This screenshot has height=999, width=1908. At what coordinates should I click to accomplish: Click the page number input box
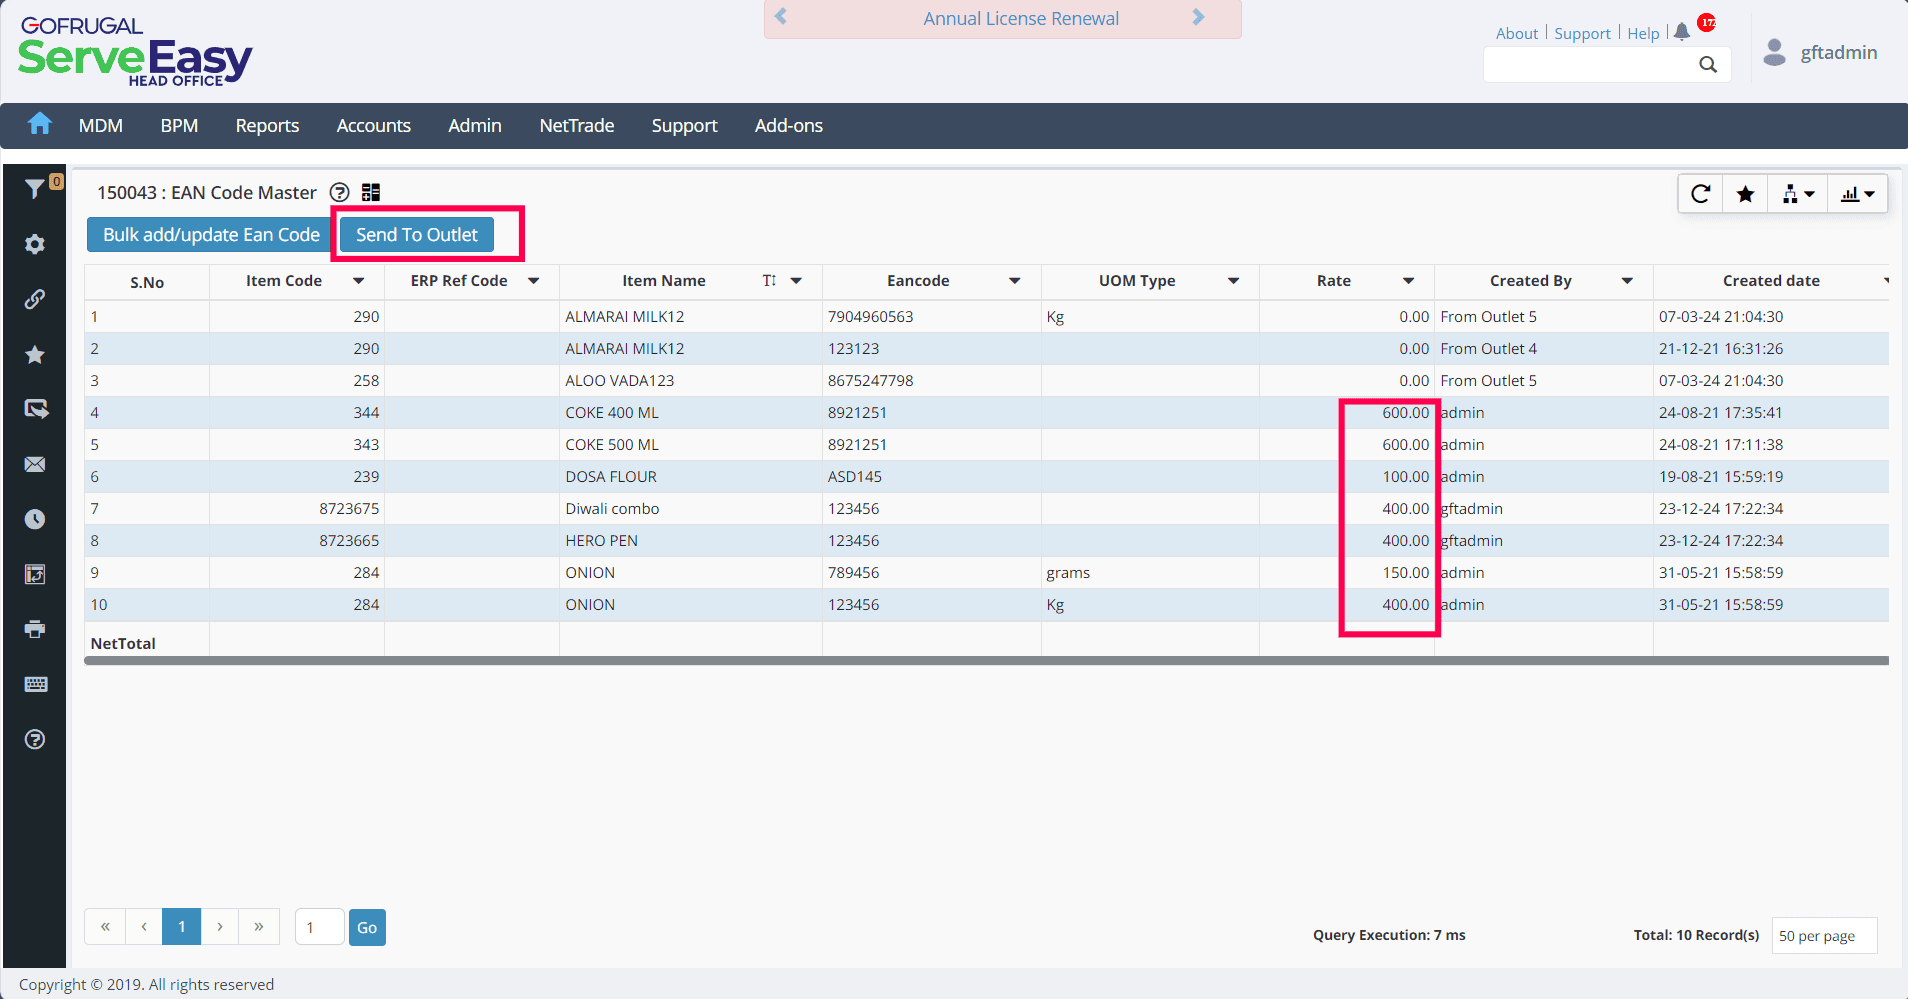320,927
